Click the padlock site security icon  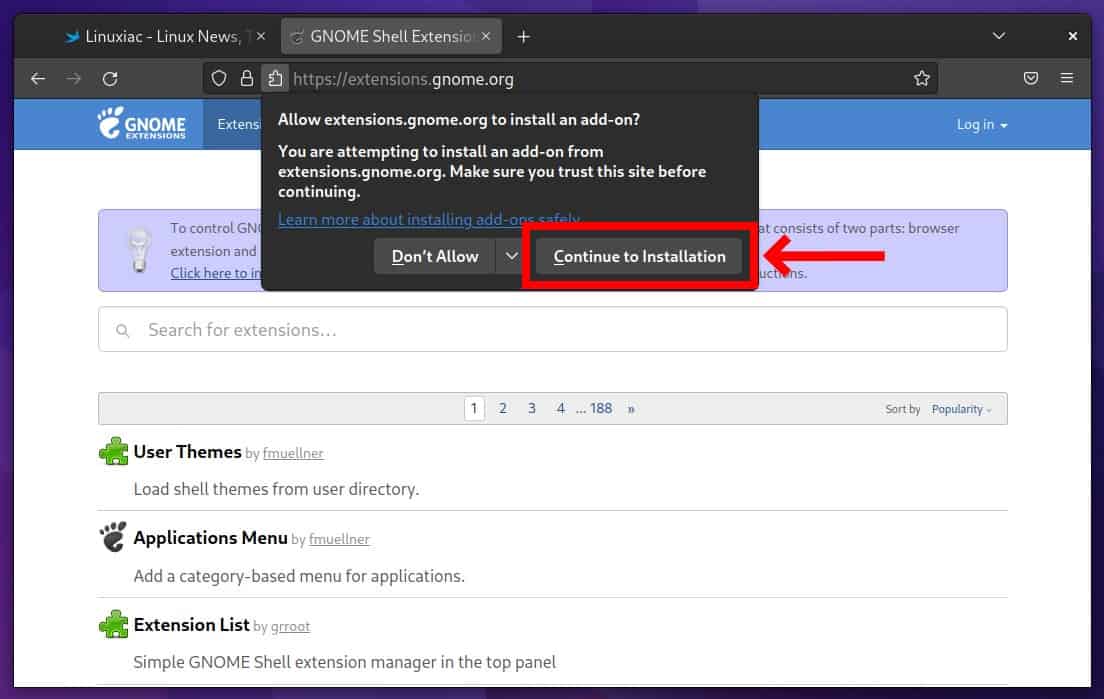tap(247, 78)
